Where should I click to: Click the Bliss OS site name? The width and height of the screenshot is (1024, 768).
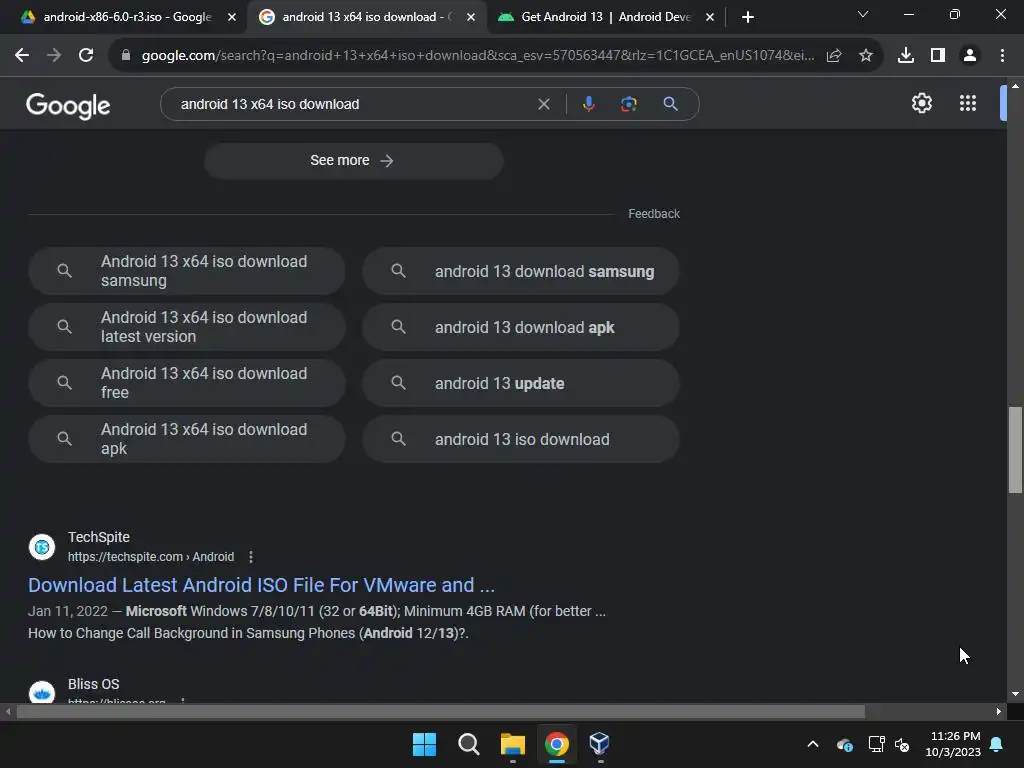93,684
